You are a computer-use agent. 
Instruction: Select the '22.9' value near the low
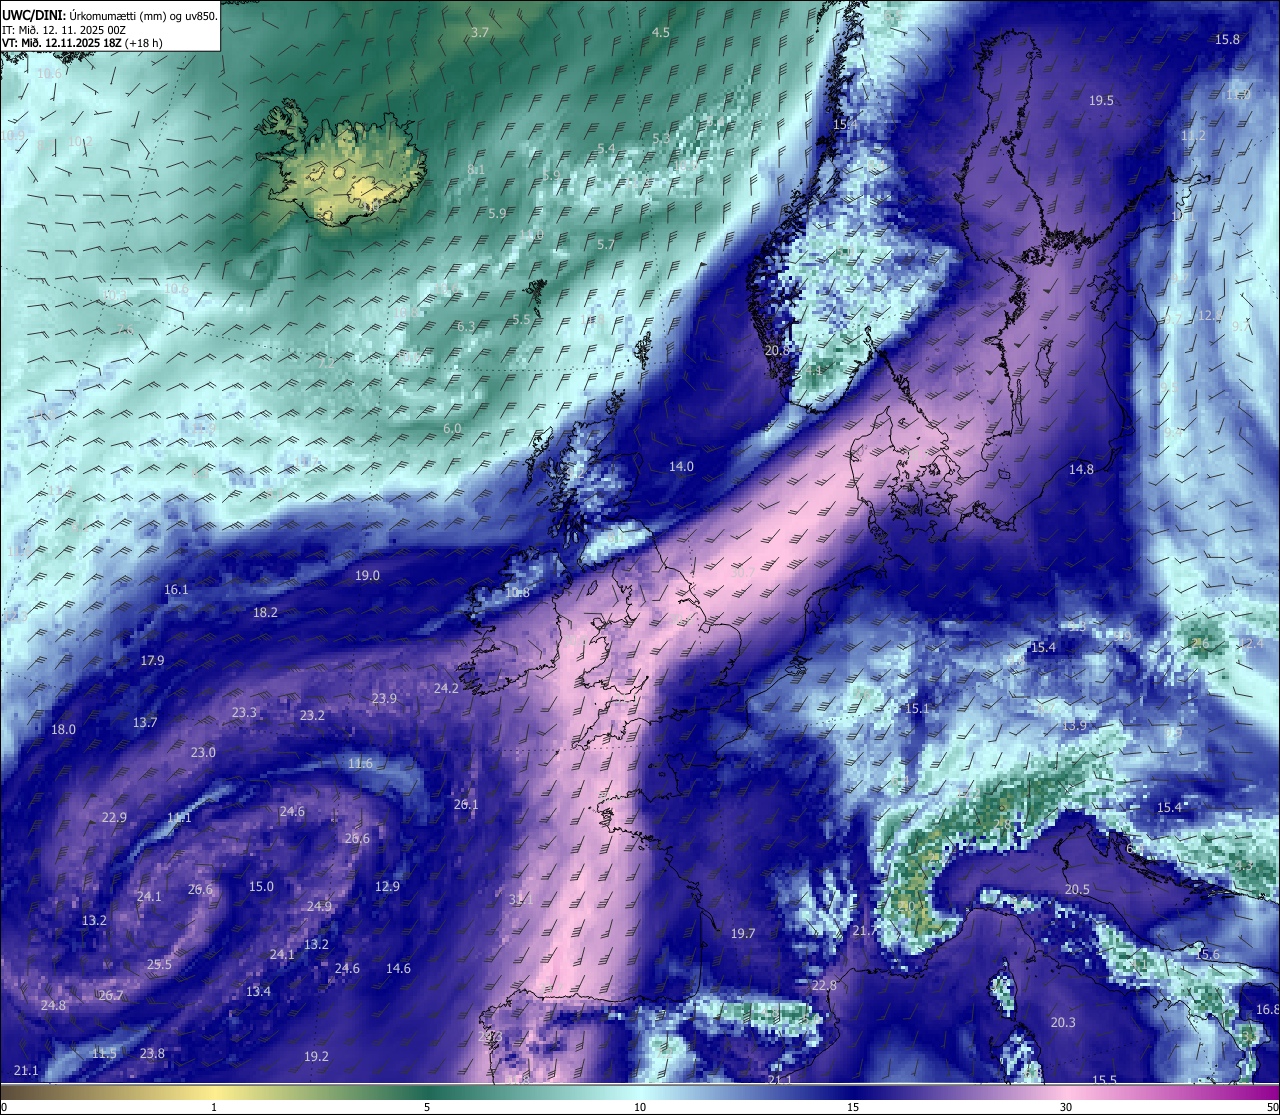click(x=114, y=818)
